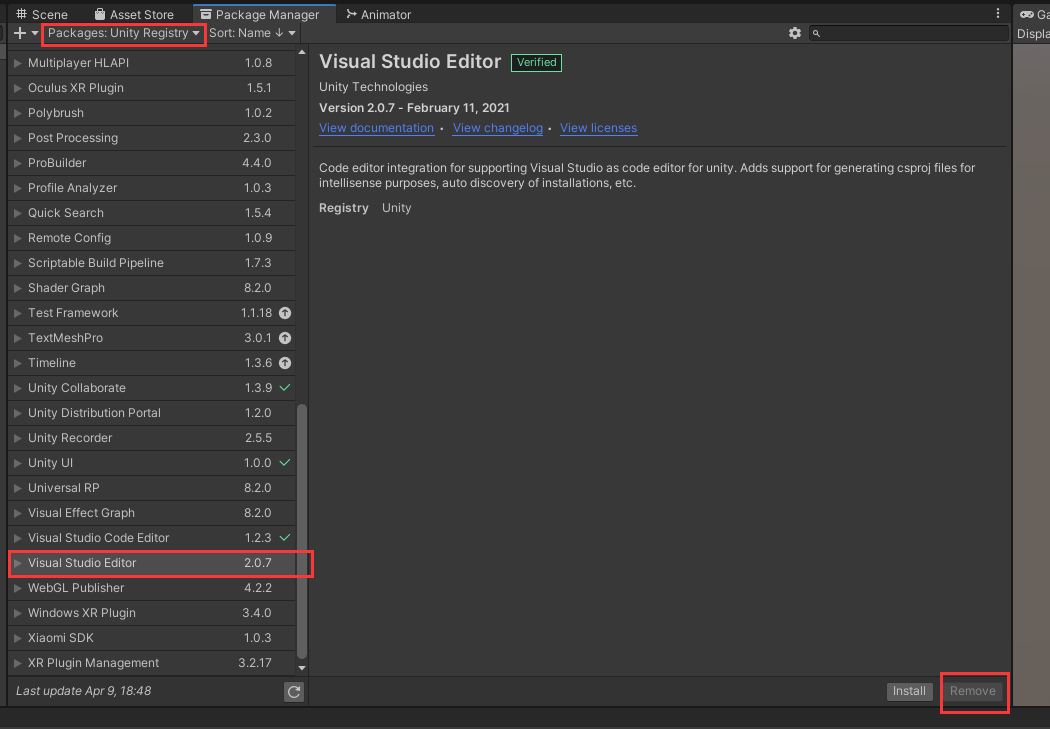Open the advanced settings gear icon

[795, 33]
